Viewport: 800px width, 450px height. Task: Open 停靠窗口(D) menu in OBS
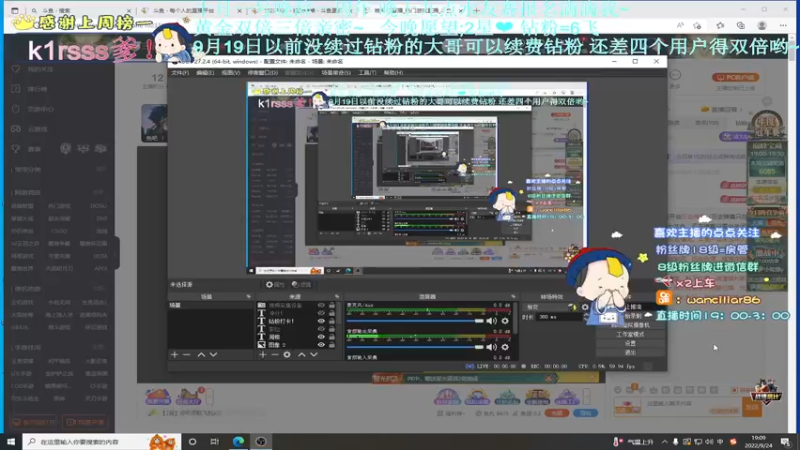(x=263, y=72)
